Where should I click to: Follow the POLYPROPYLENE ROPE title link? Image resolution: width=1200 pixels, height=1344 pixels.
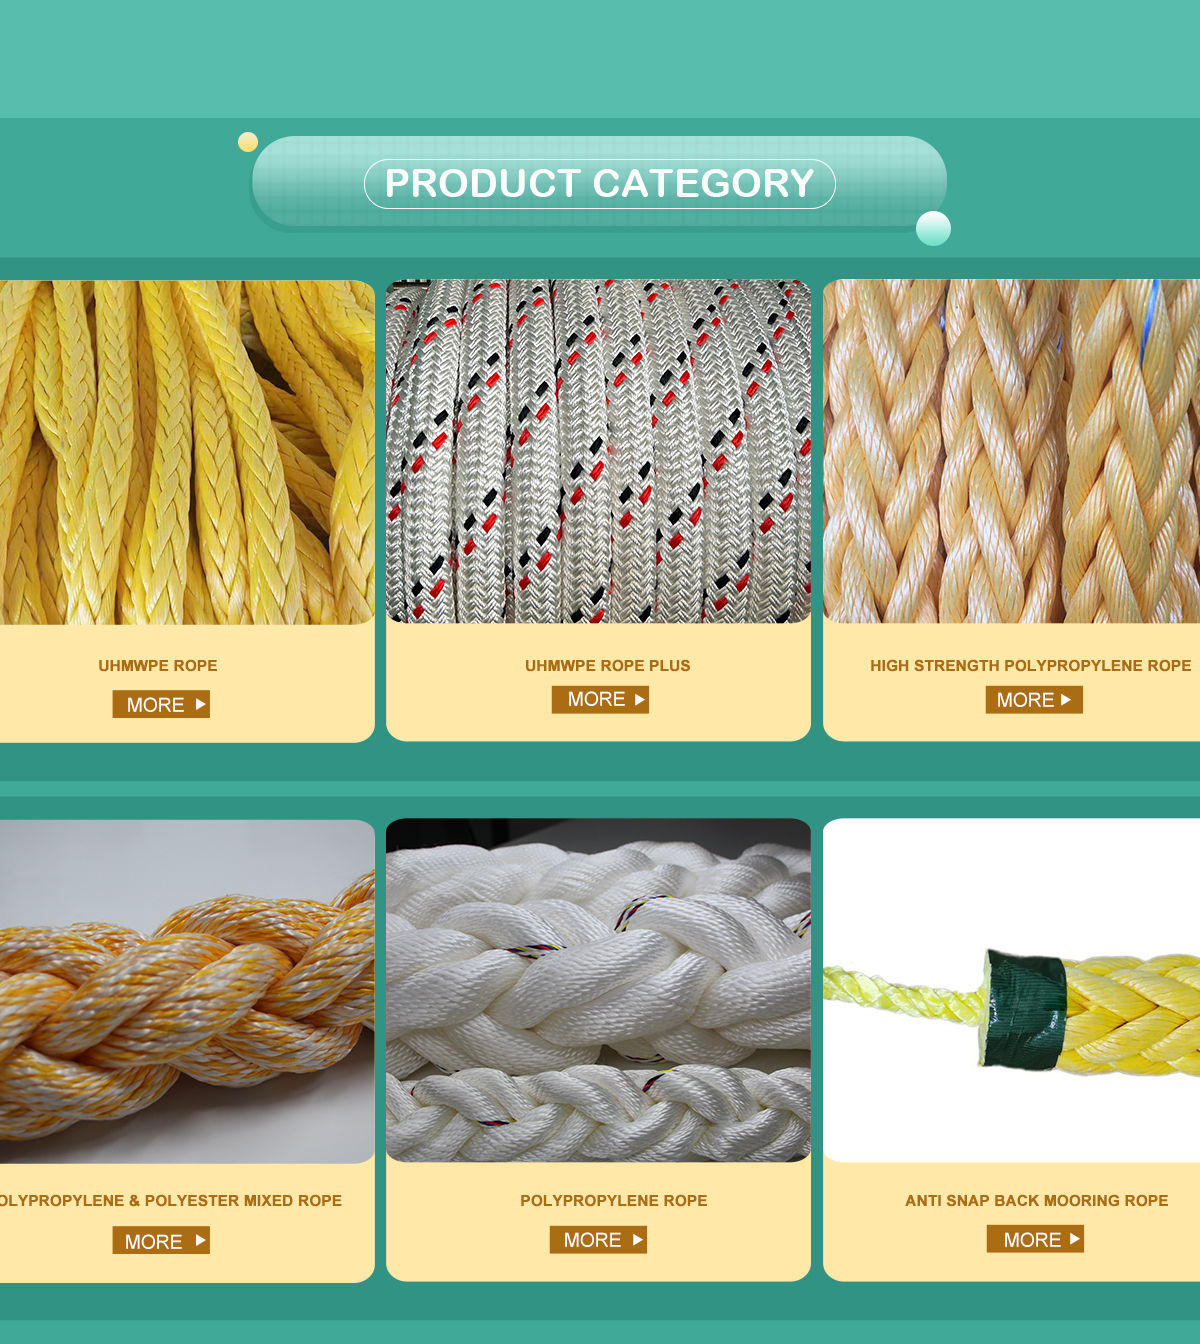coord(614,1200)
